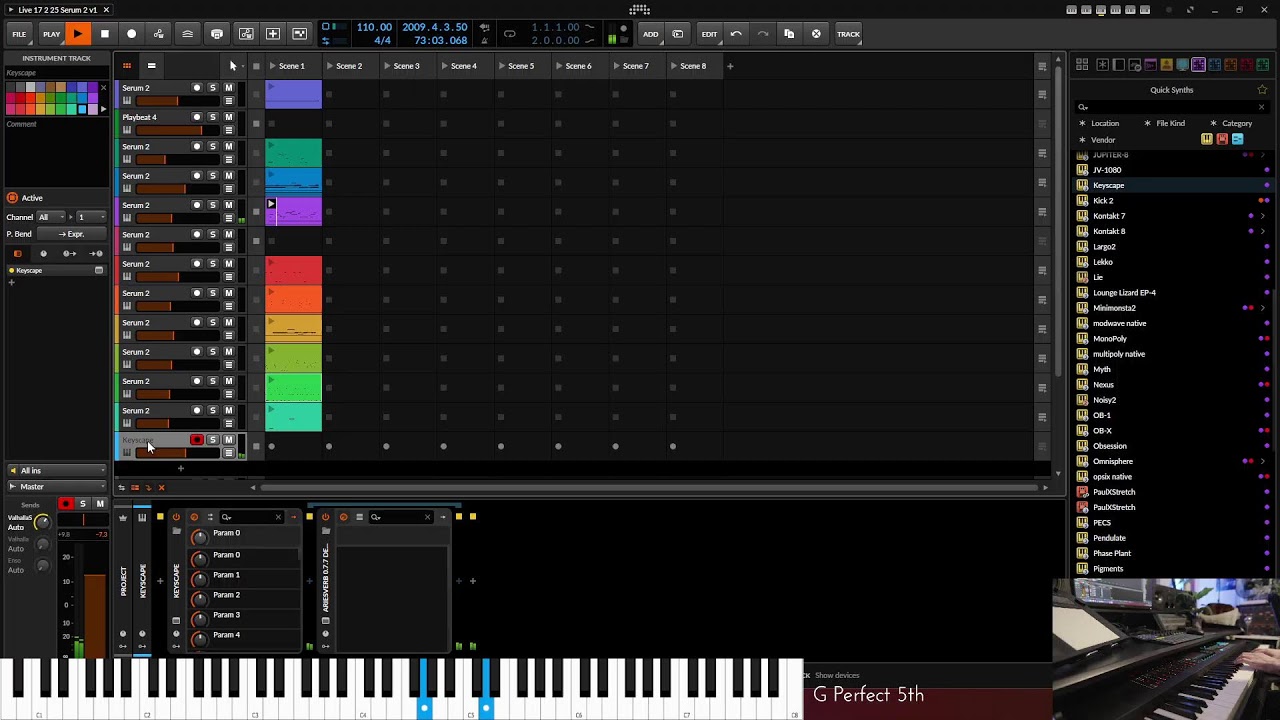Click the favorites star in browser
The width and height of the screenshot is (1280, 720).
1262,90
